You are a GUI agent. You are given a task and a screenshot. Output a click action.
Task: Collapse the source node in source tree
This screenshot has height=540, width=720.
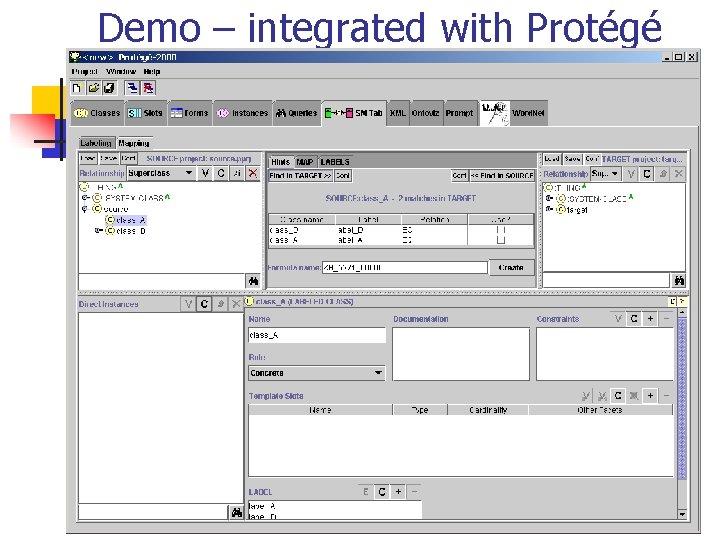coord(85,209)
